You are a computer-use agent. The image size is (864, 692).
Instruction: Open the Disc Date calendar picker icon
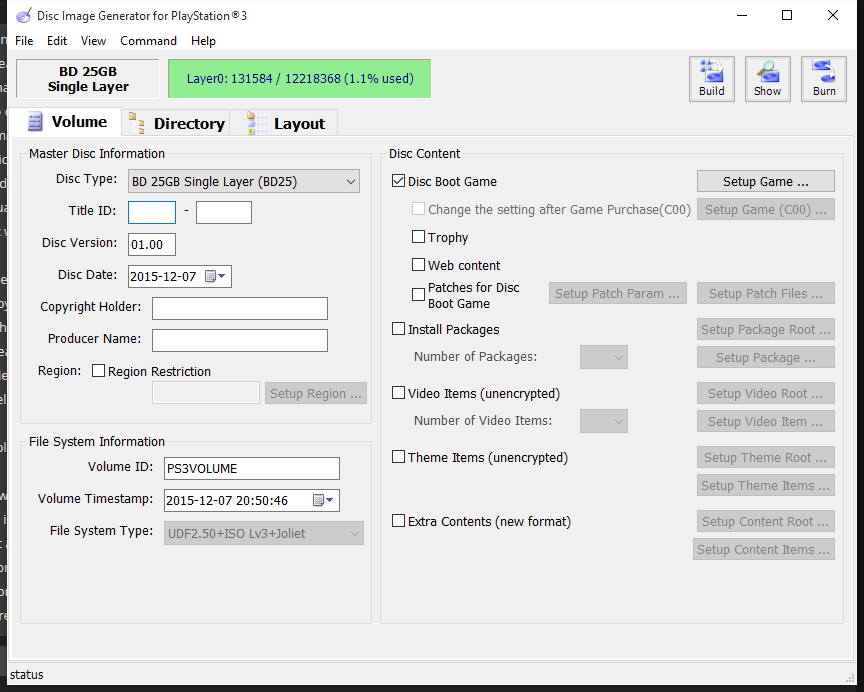215,276
